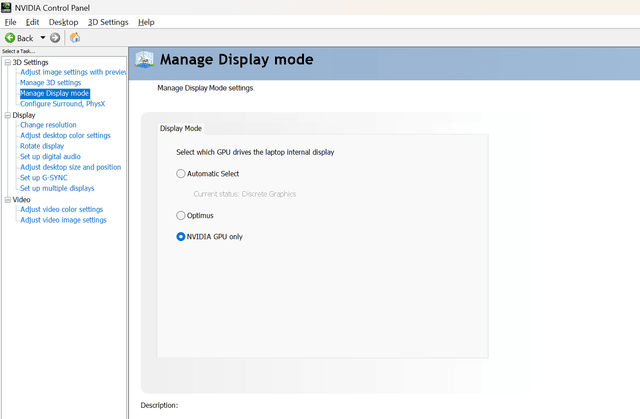
Task: Open Adjust desktop color settings
Action: coord(65,135)
